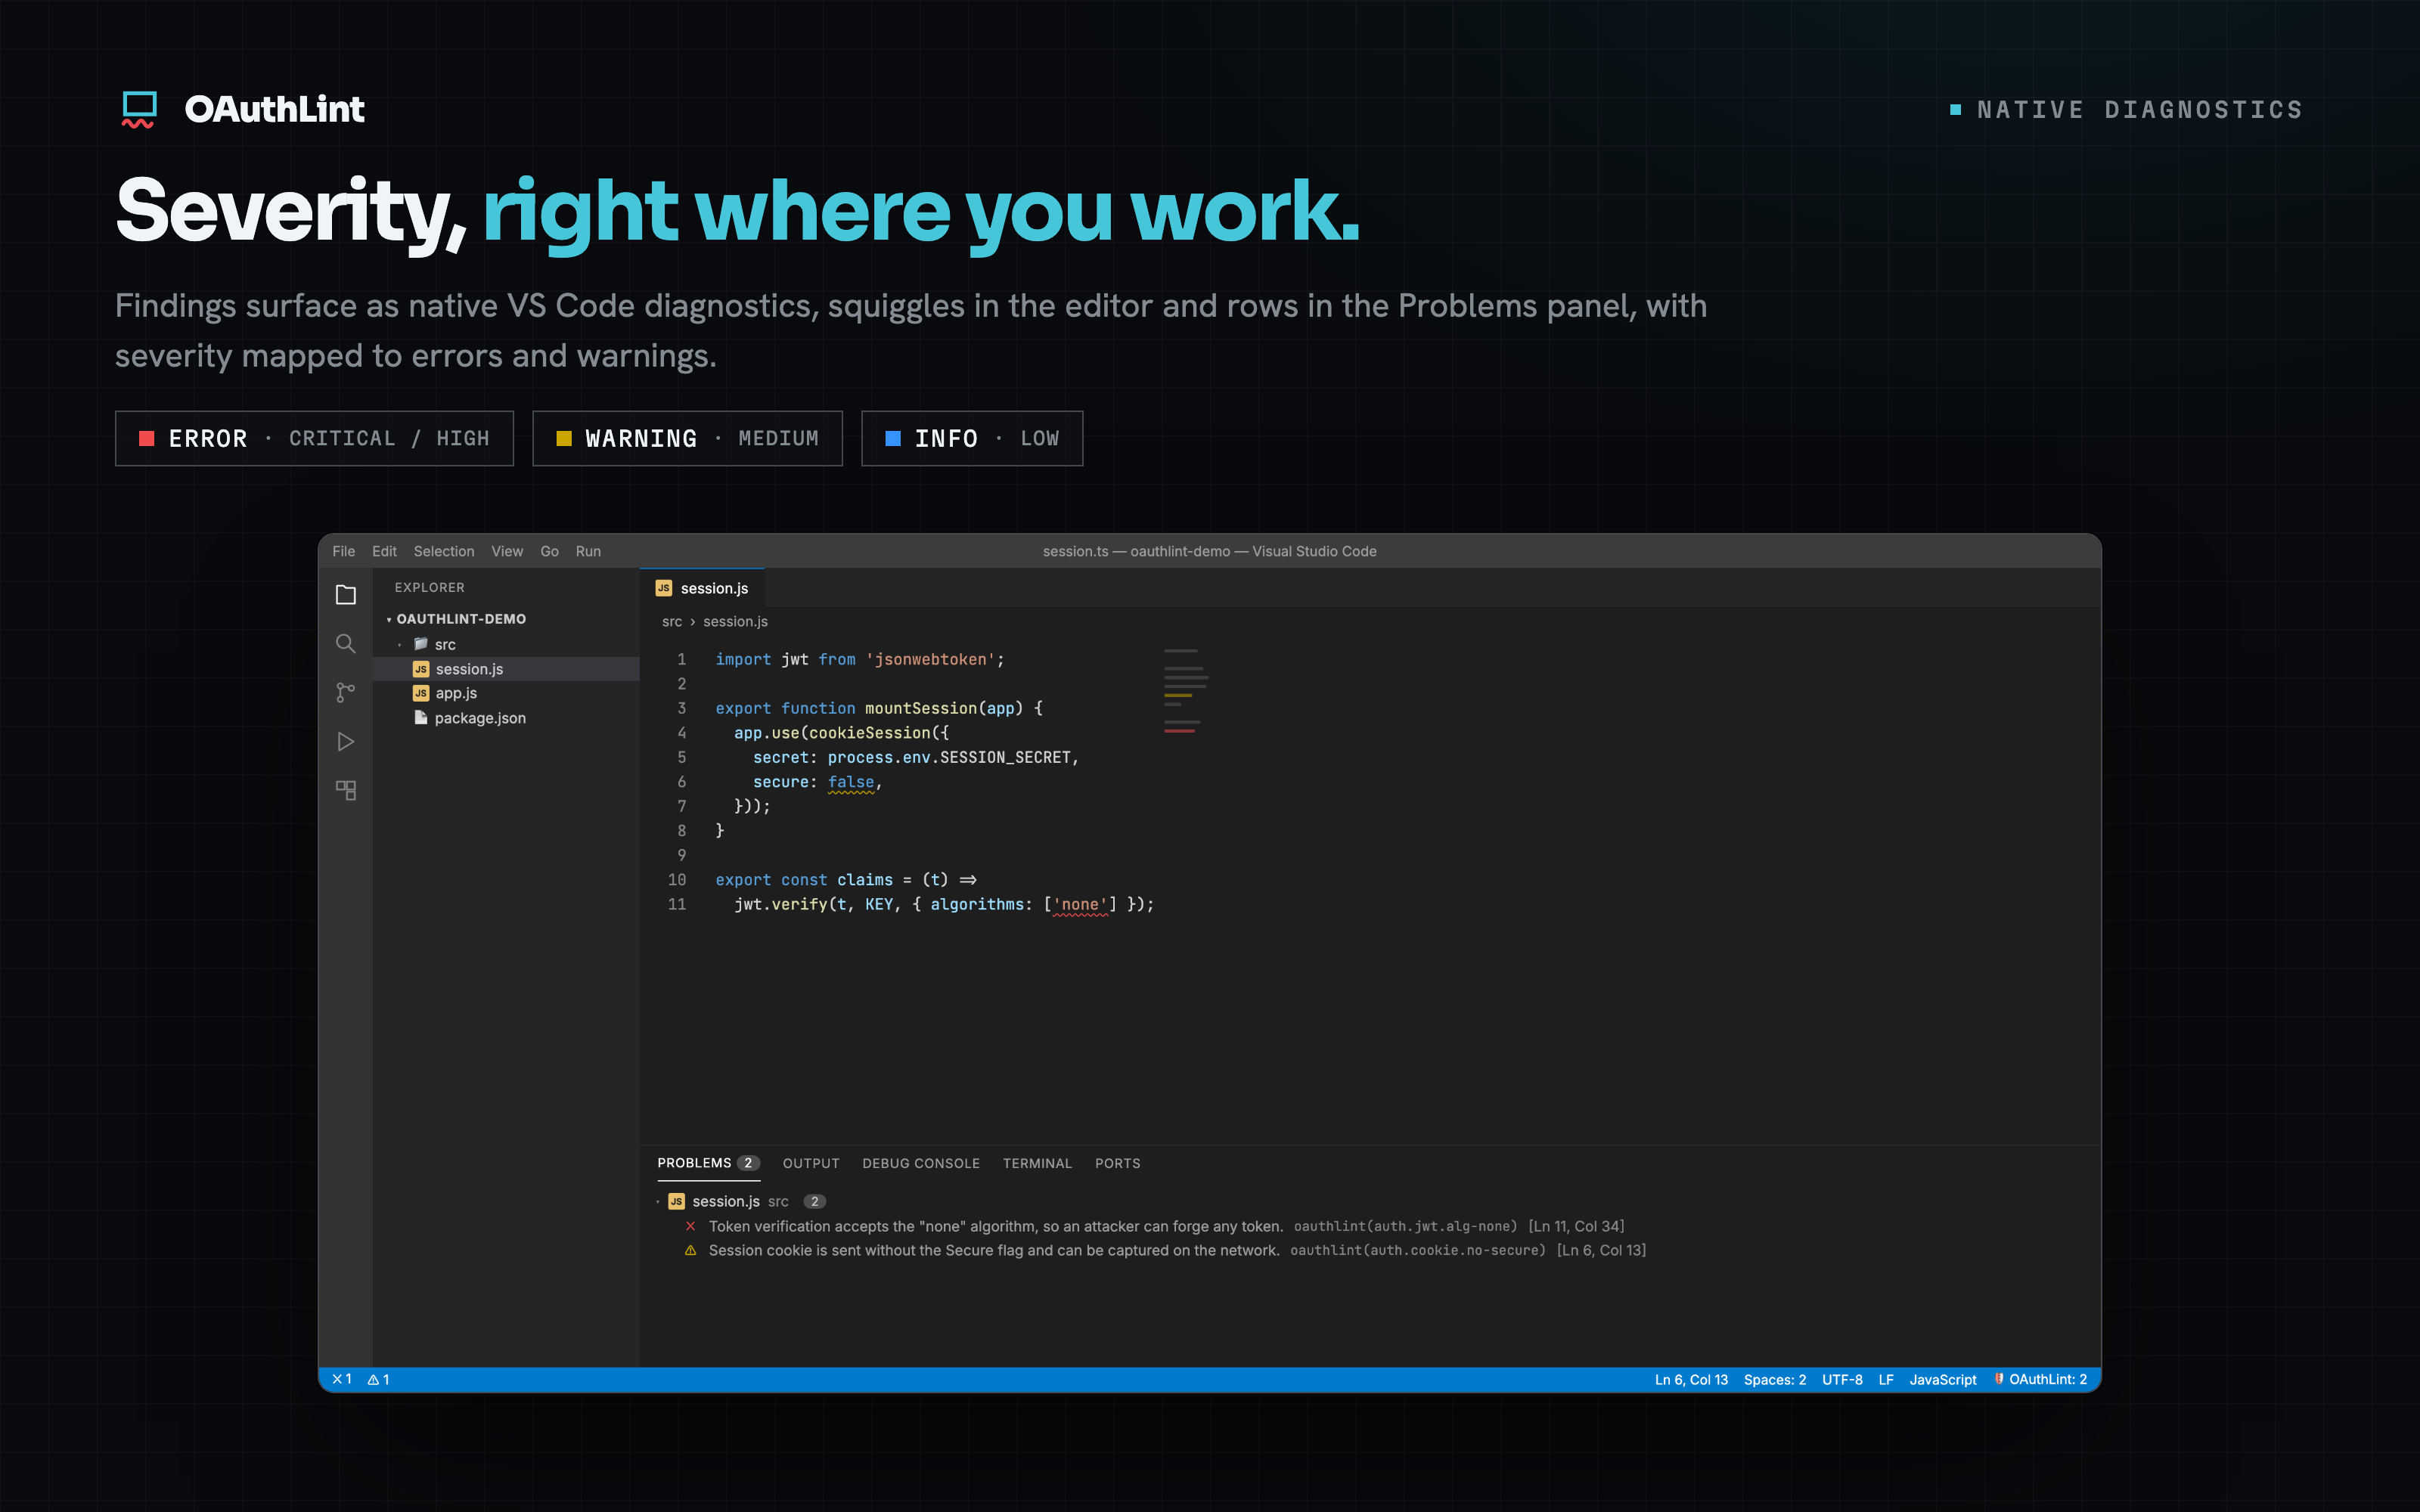Click the JS icon beside app.js
The image size is (2420, 1512).
[421, 693]
